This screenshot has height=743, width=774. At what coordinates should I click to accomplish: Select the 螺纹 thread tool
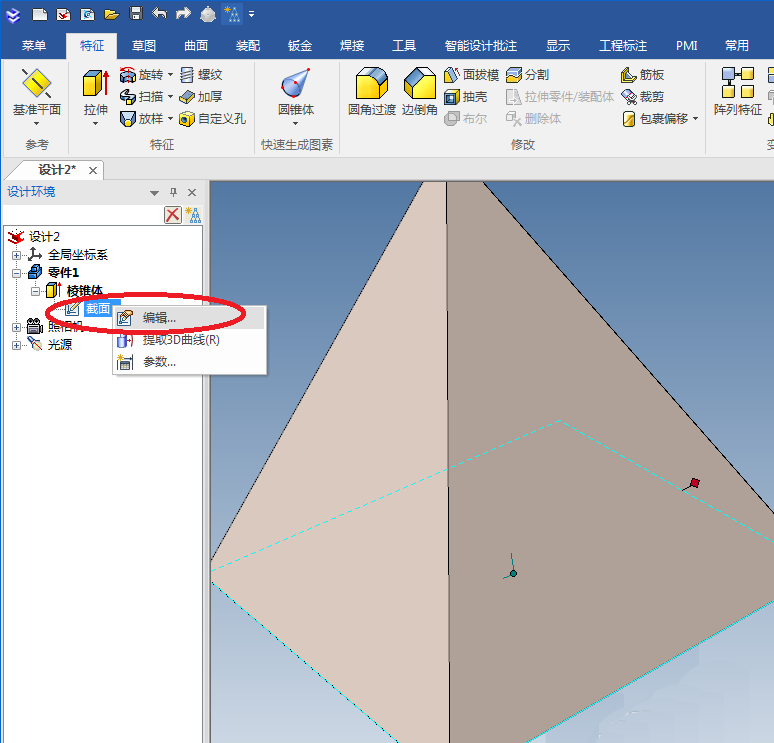pos(201,75)
